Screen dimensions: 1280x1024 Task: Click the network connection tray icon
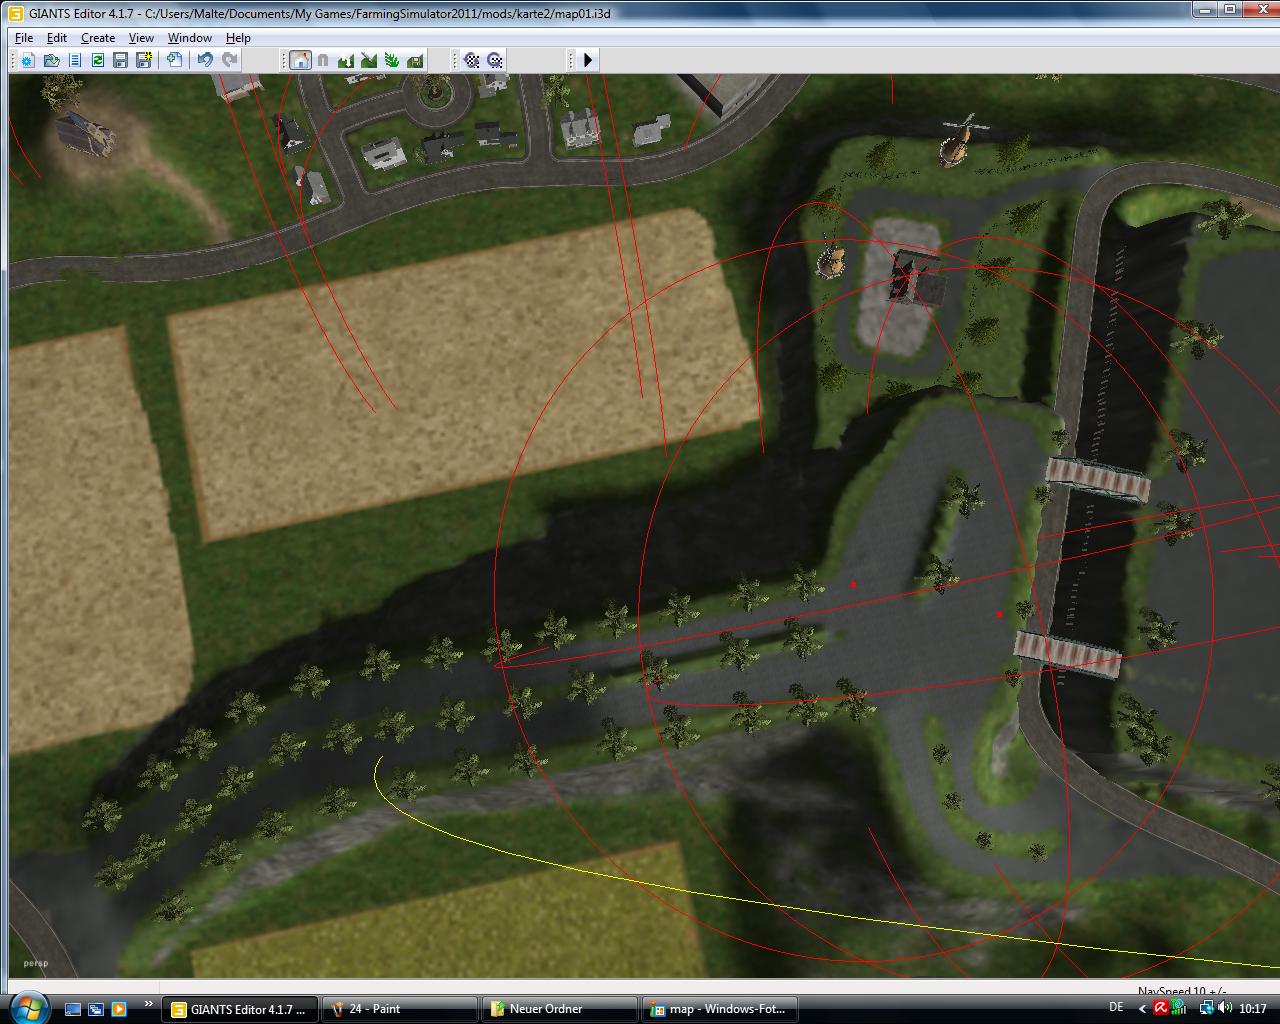(x=1207, y=1008)
